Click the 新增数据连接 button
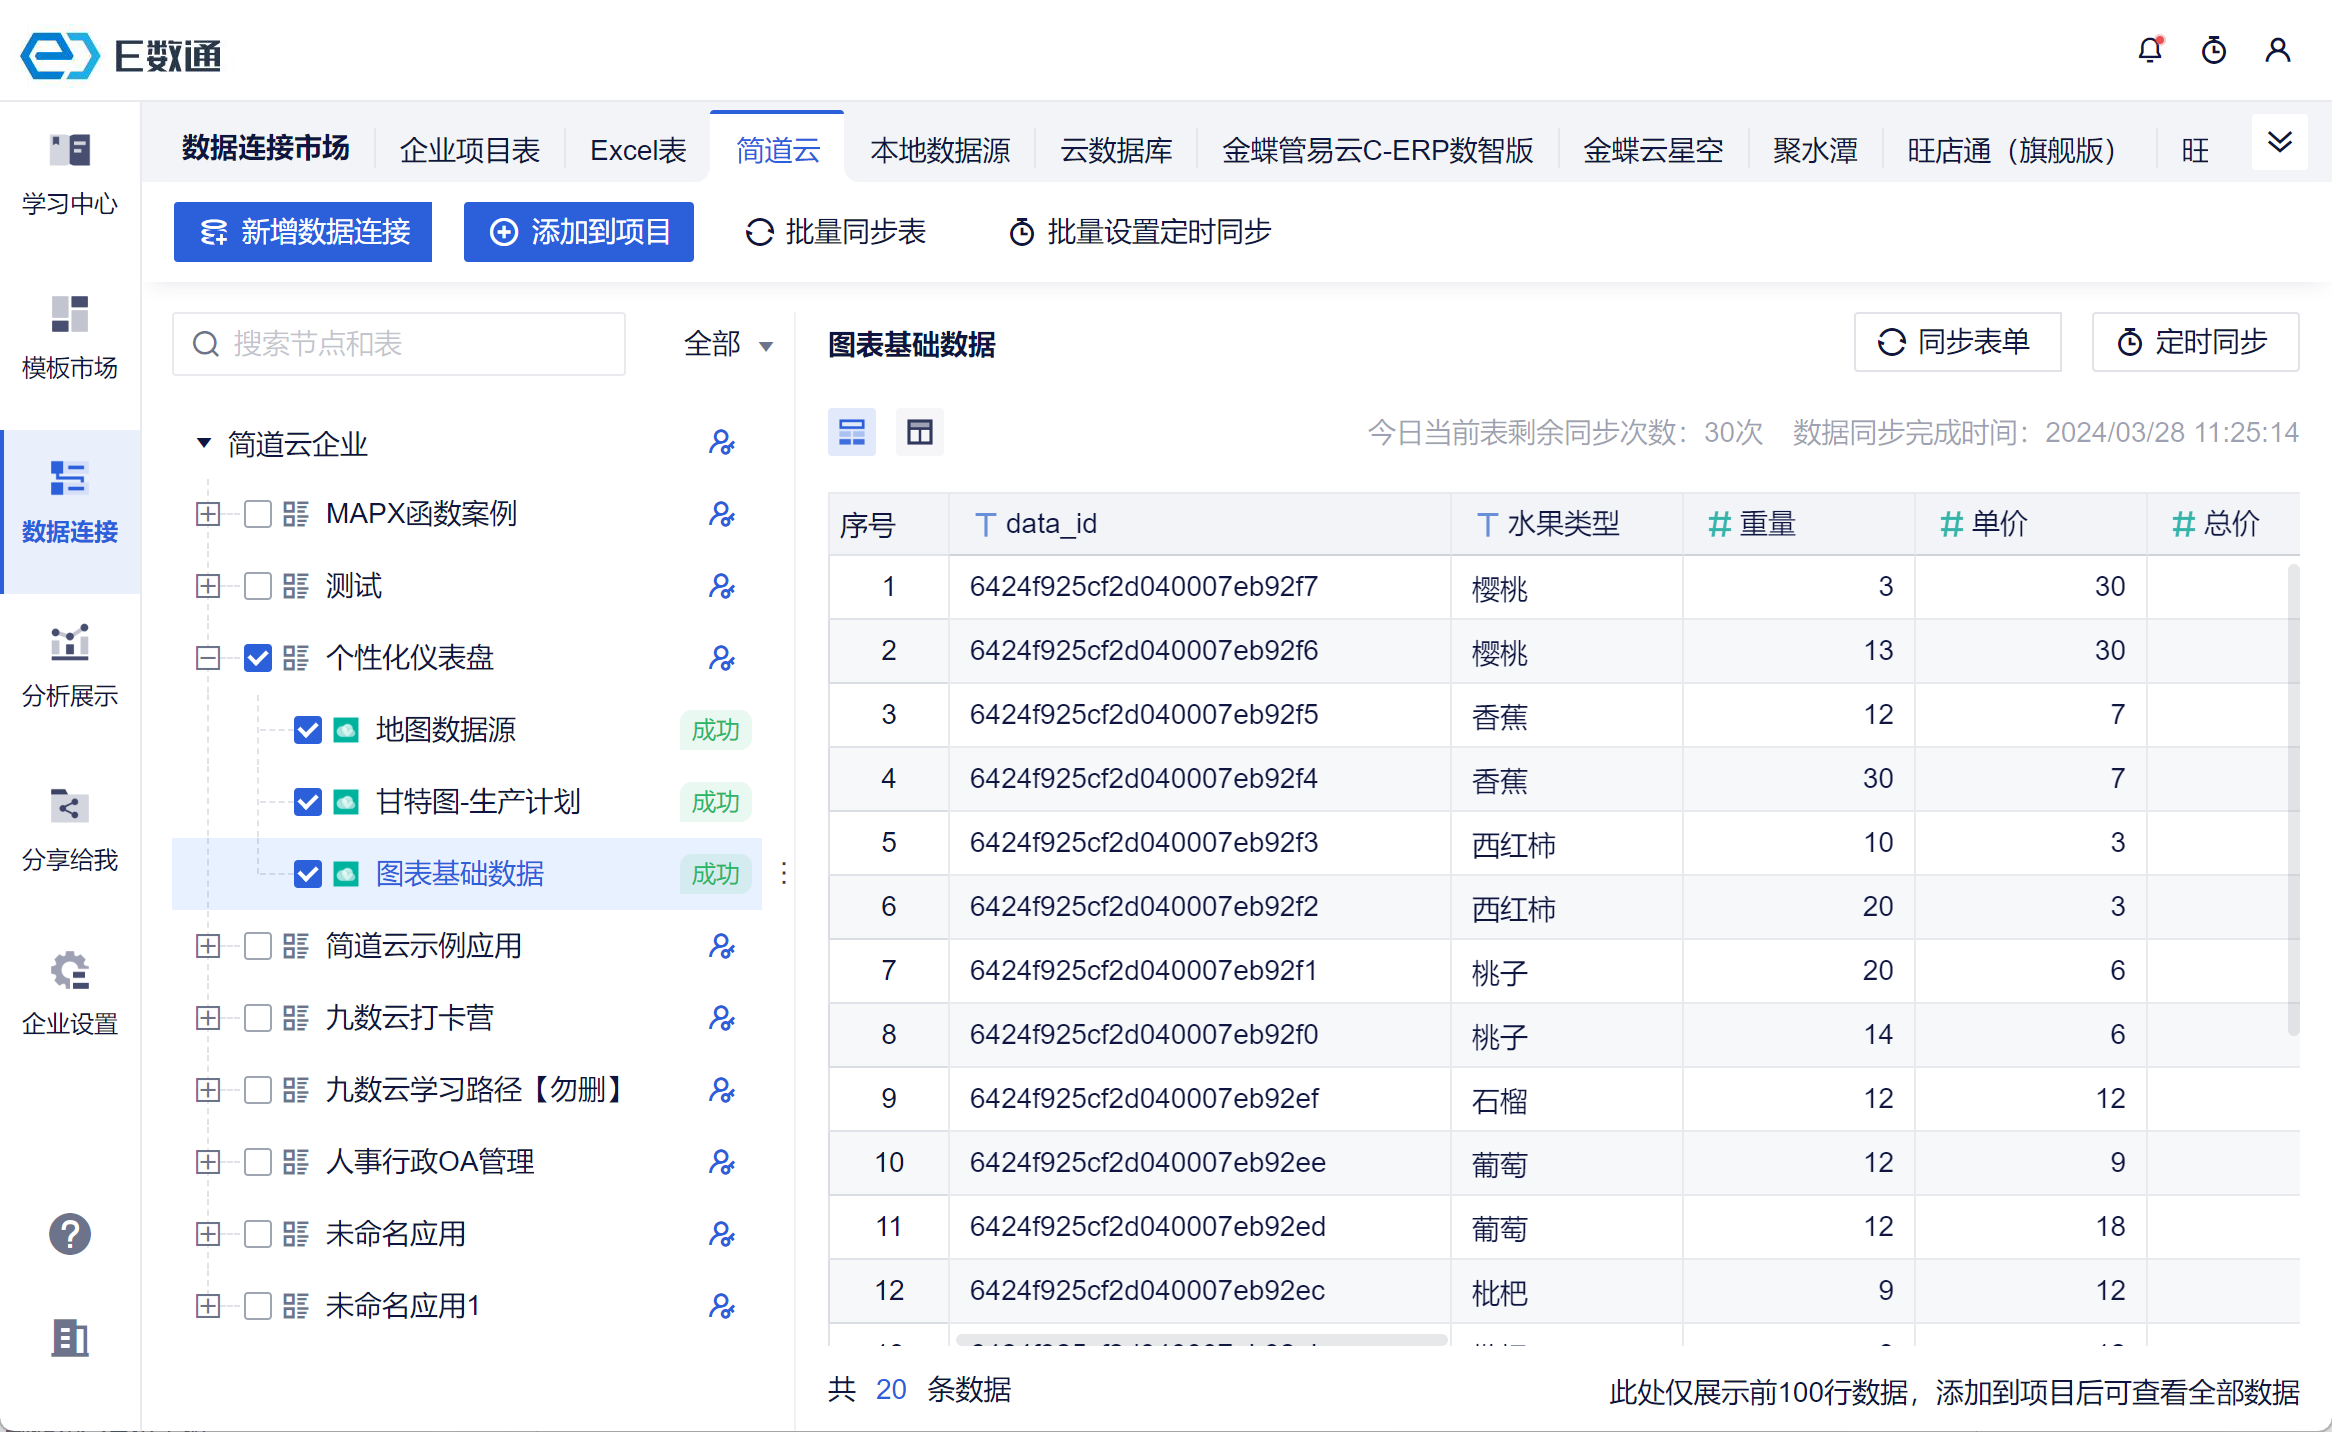Viewport: 2332px width, 1432px height. (x=303, y=232)
